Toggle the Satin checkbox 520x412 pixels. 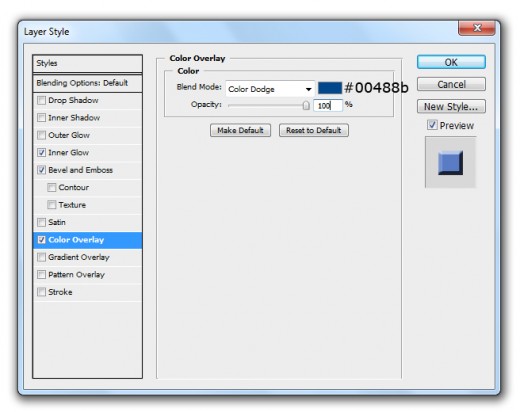pyautogui.click(x=41, y=222)
